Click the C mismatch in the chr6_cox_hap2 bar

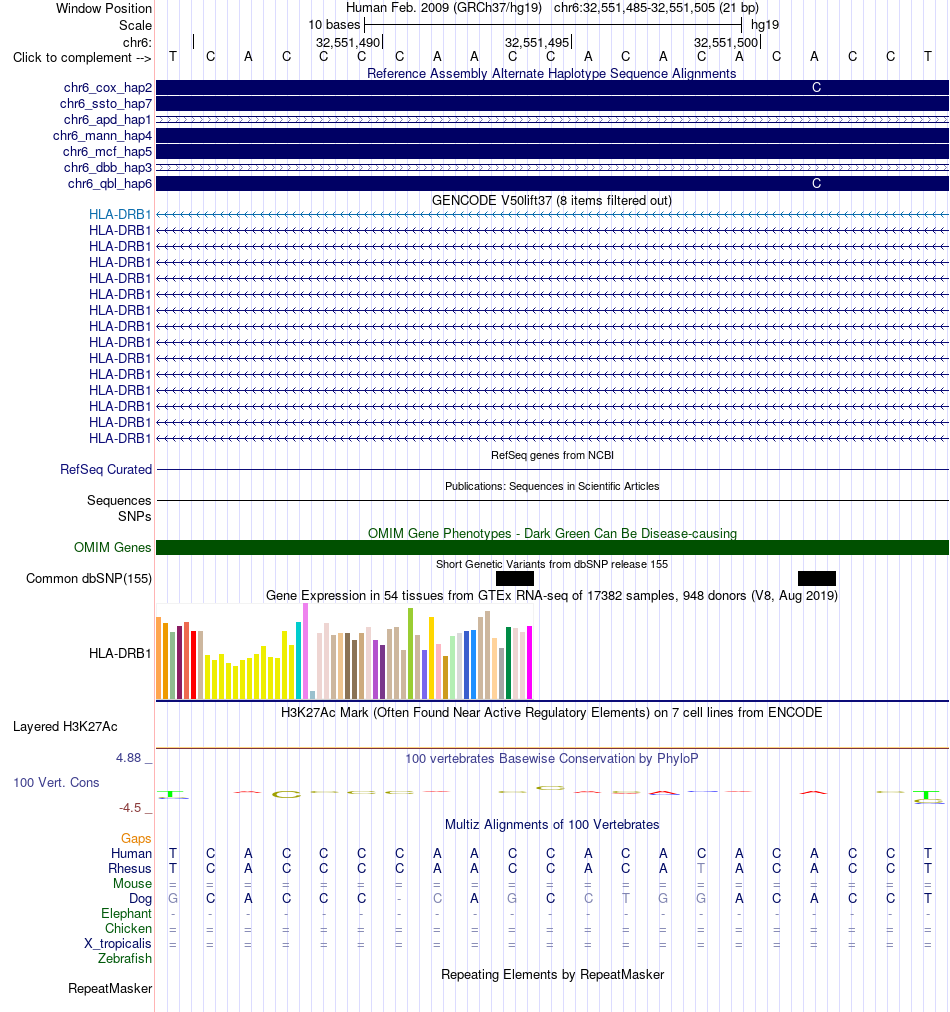[x=816, y=88]
